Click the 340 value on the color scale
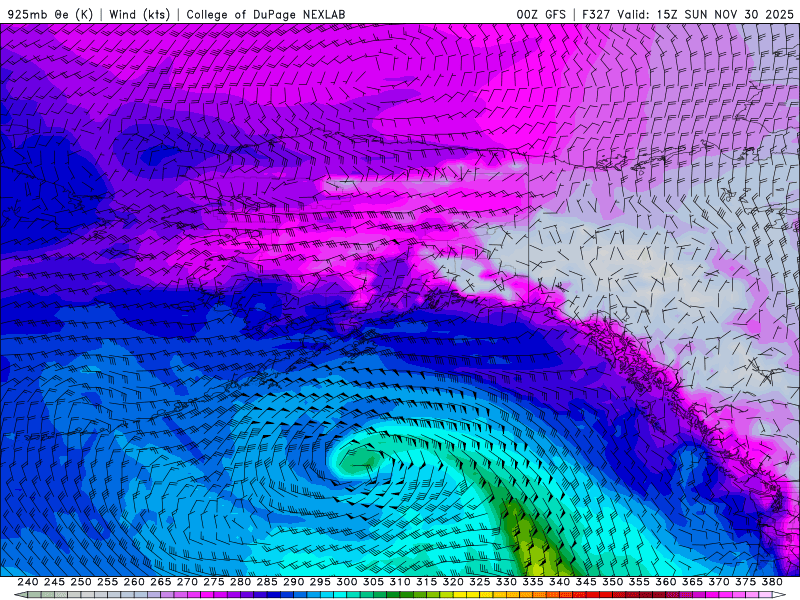The image size is (800, 600). point(559,582)
